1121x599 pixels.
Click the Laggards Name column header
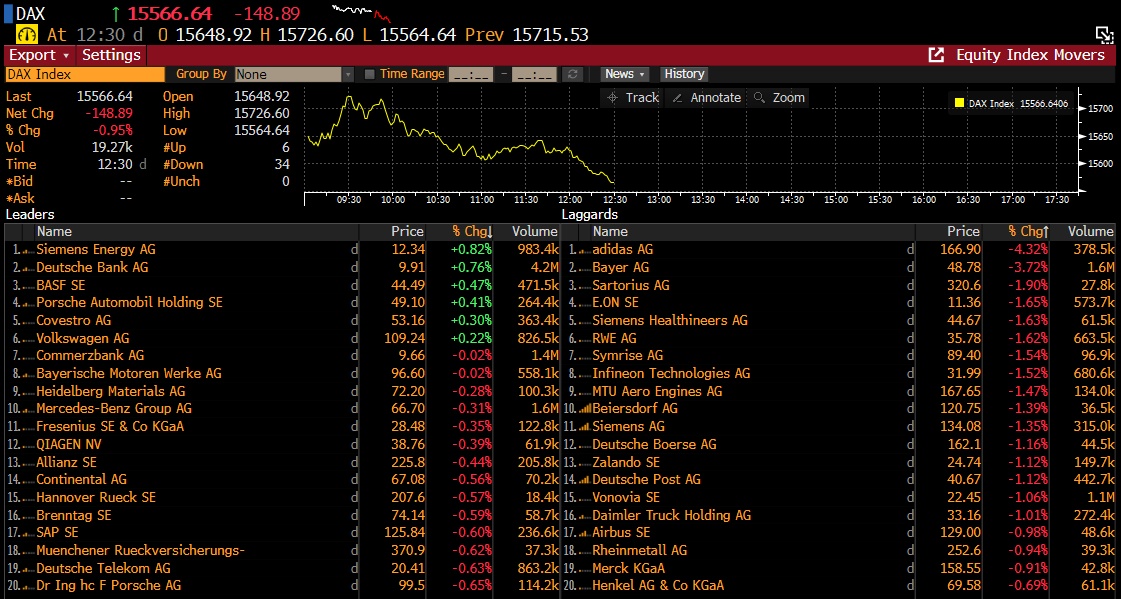click(x=753, y=232)
